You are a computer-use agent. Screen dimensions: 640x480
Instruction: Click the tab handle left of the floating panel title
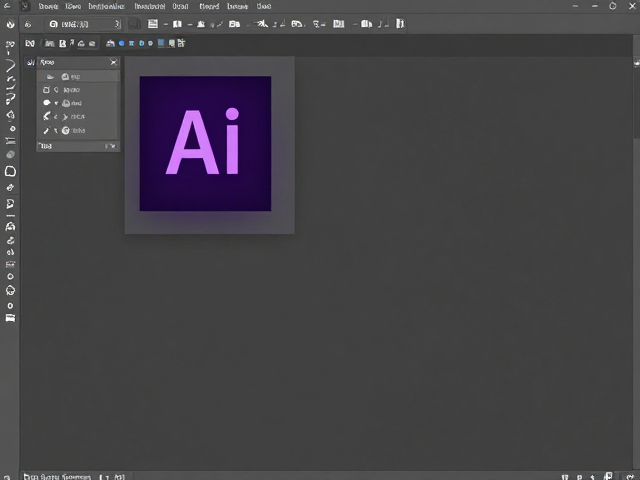point(31,62)
